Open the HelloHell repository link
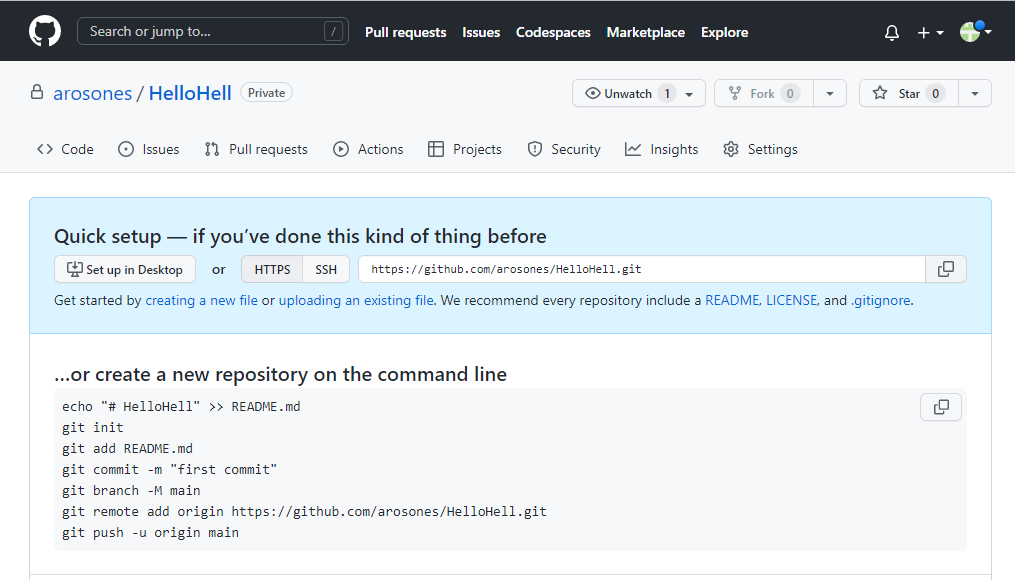 [190, 93]
